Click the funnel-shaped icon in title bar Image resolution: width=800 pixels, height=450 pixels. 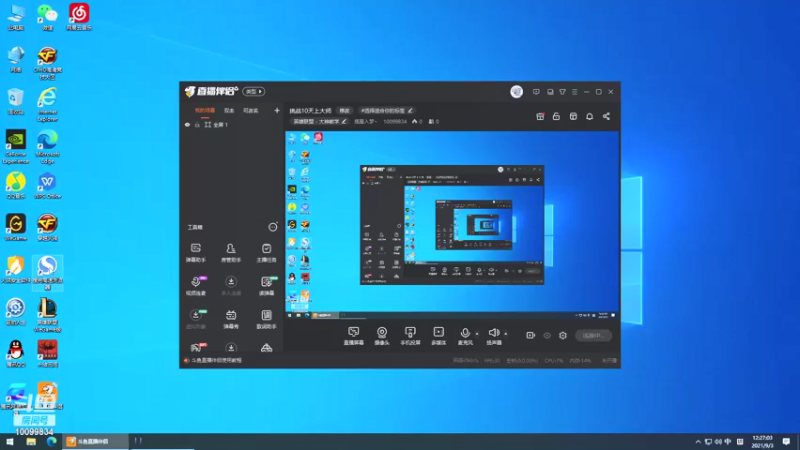[562, 92]
